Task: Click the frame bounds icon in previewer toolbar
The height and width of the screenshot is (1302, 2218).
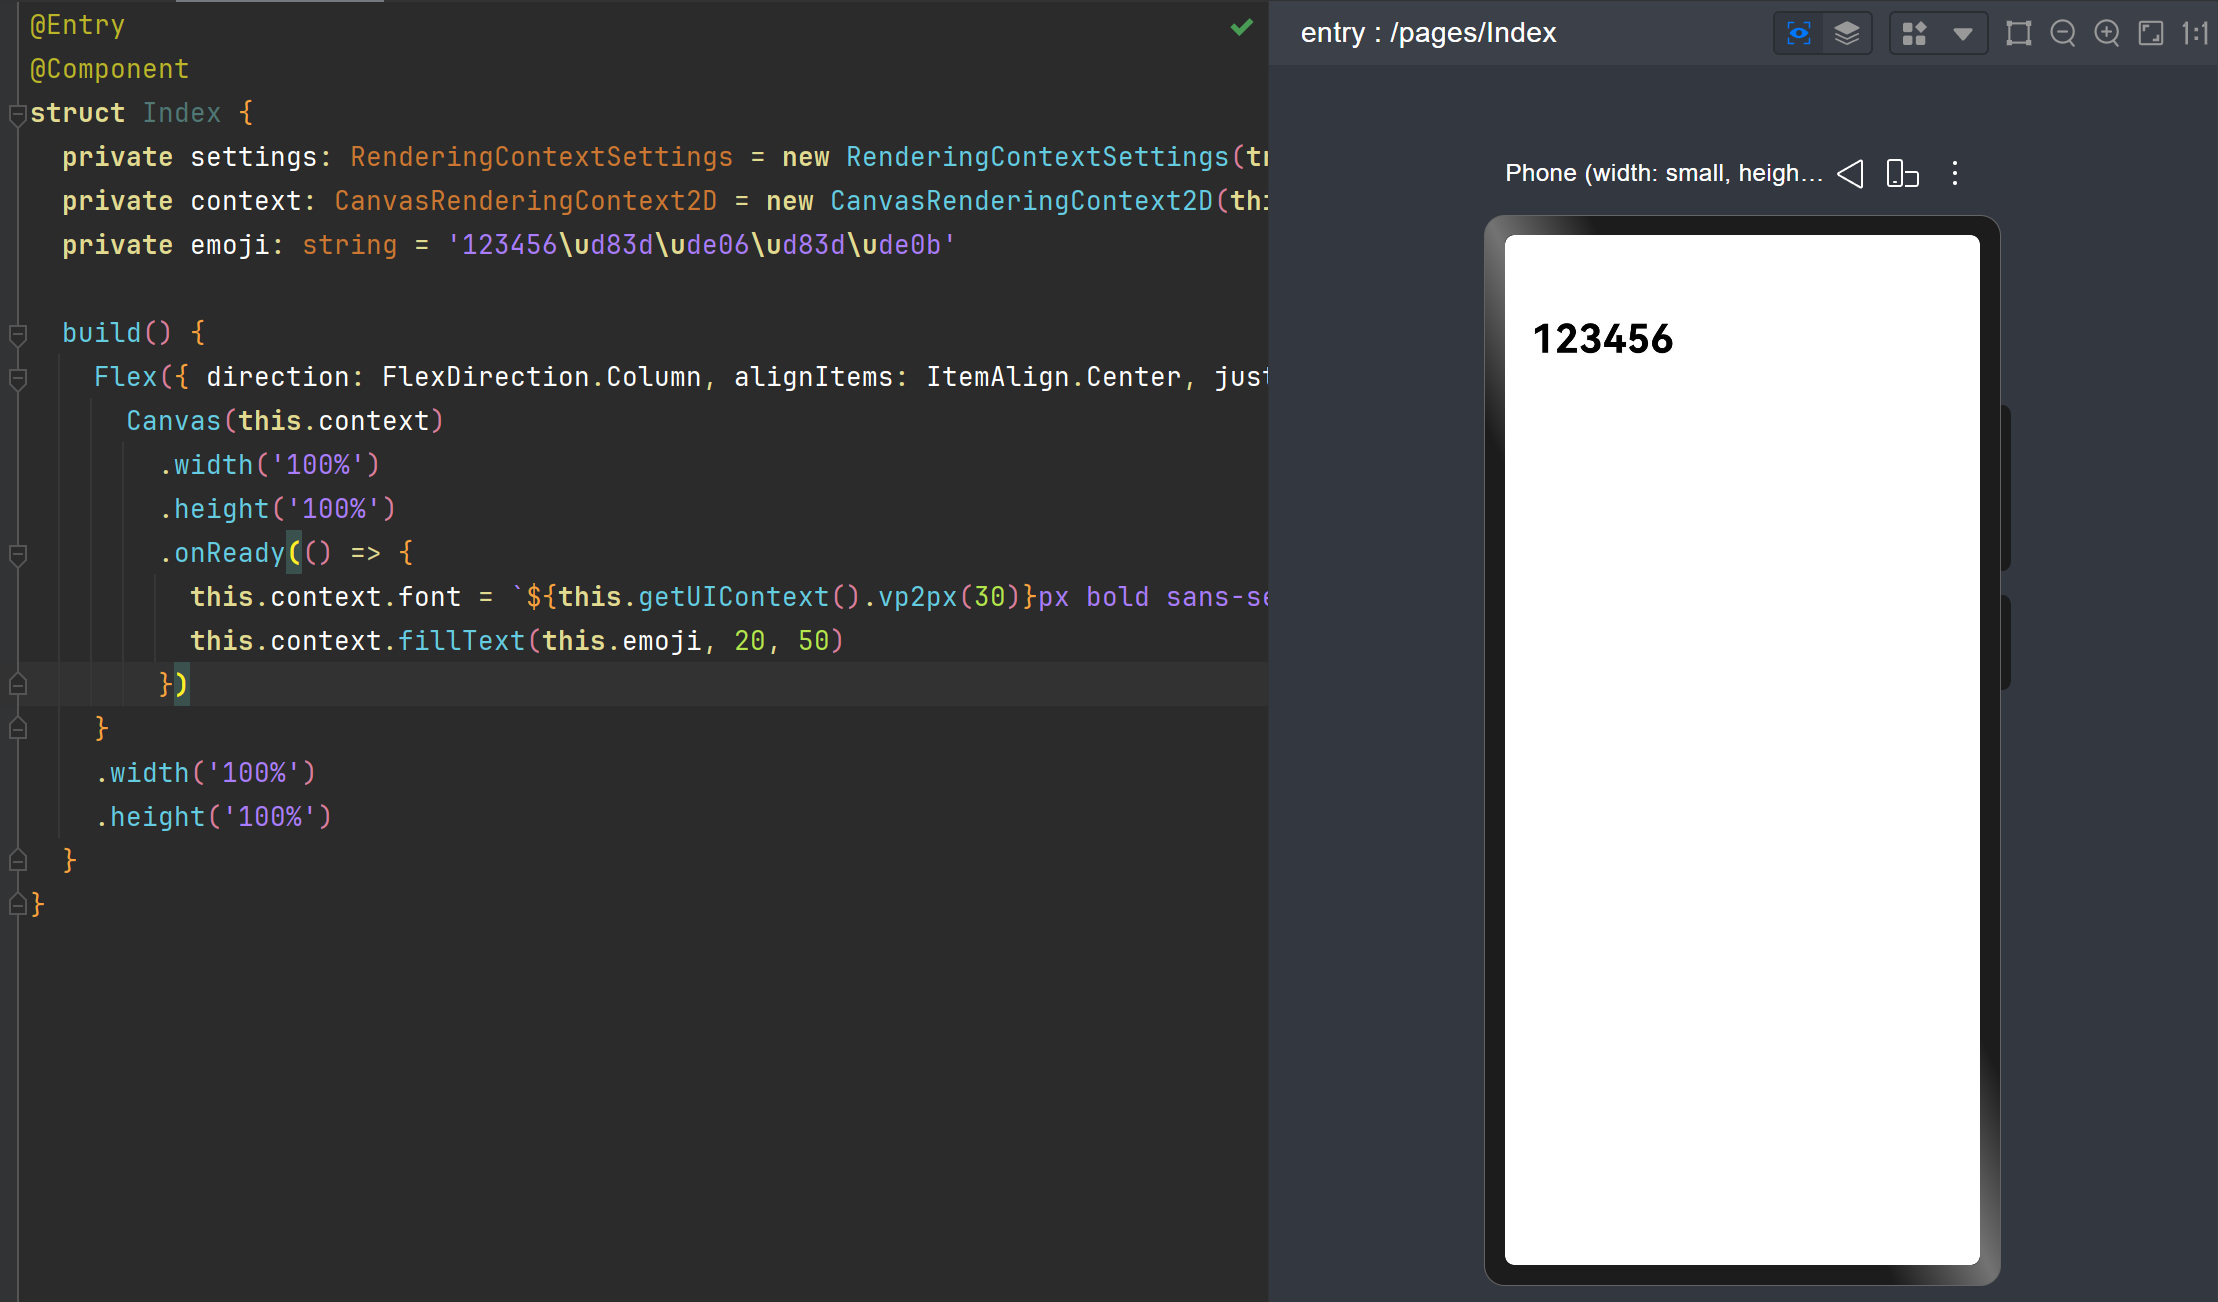Action: click(x=2018, y=33)
